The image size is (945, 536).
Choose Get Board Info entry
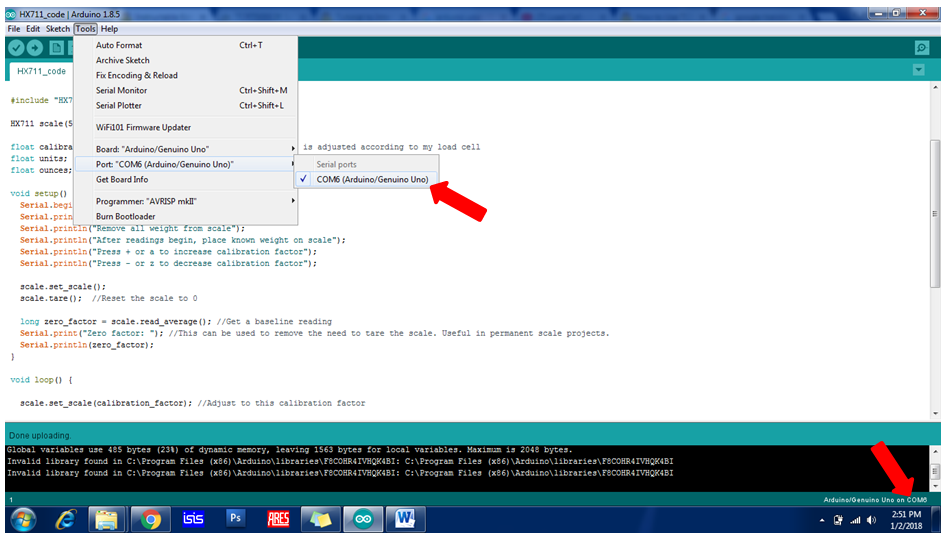tap(186, 179)
